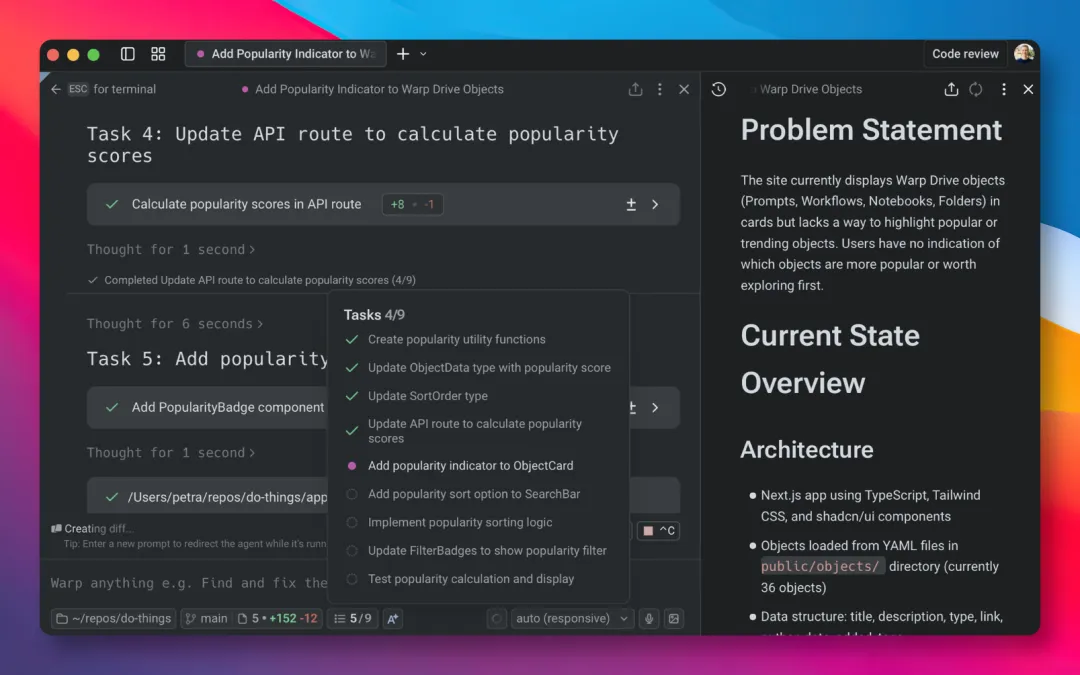Go back with arrow beside ESC
The image size is (1080, 675).
(56, 89)
